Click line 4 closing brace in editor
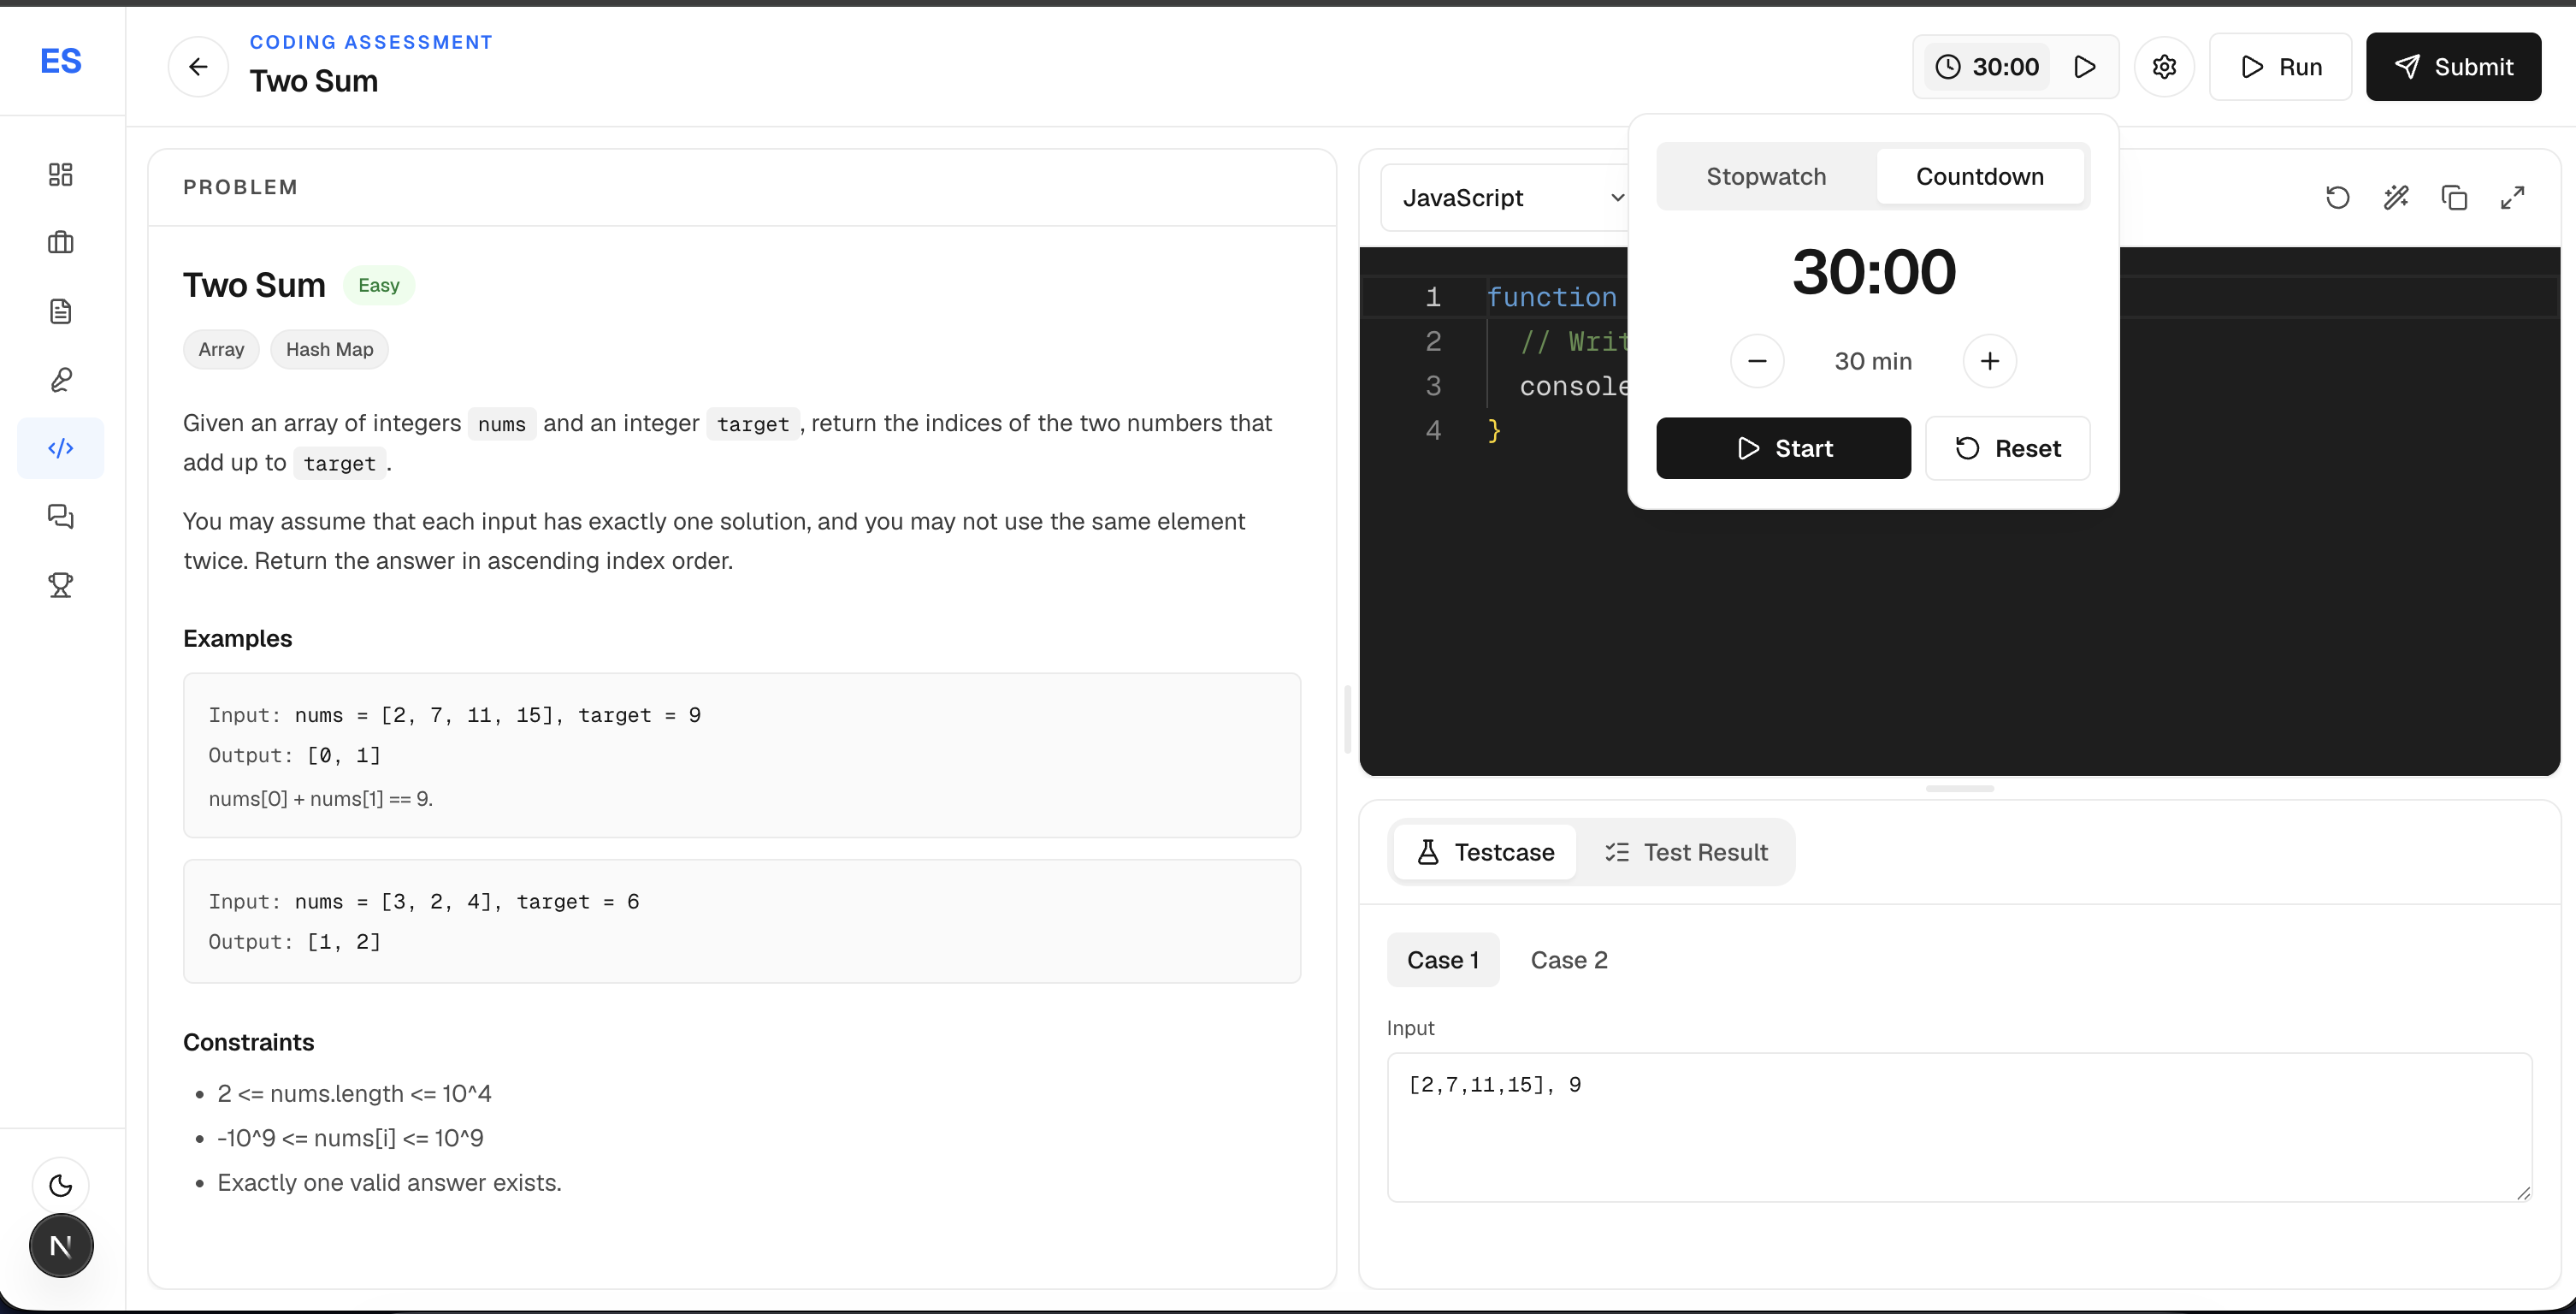The image size is (2576, 1314). point(1494,431)
